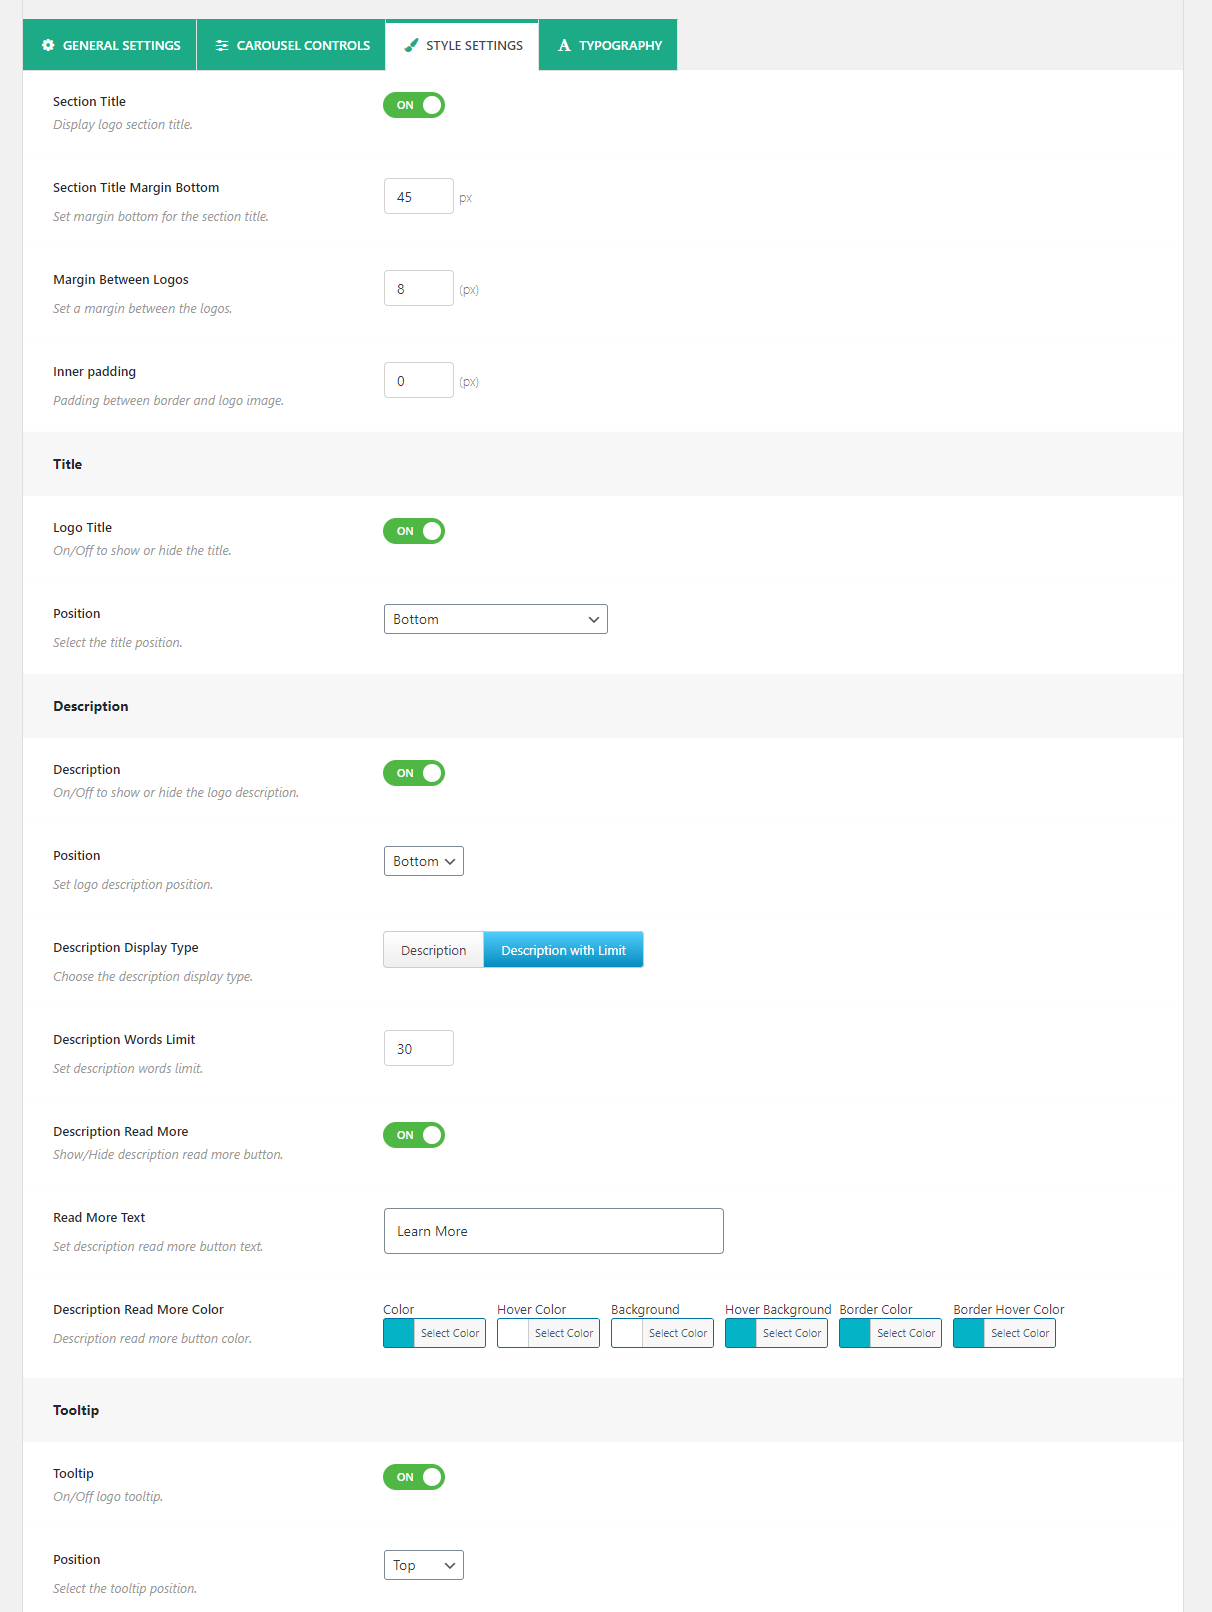Select the Description display type button
The image size is (1212, 1612).
pos(434,950)
